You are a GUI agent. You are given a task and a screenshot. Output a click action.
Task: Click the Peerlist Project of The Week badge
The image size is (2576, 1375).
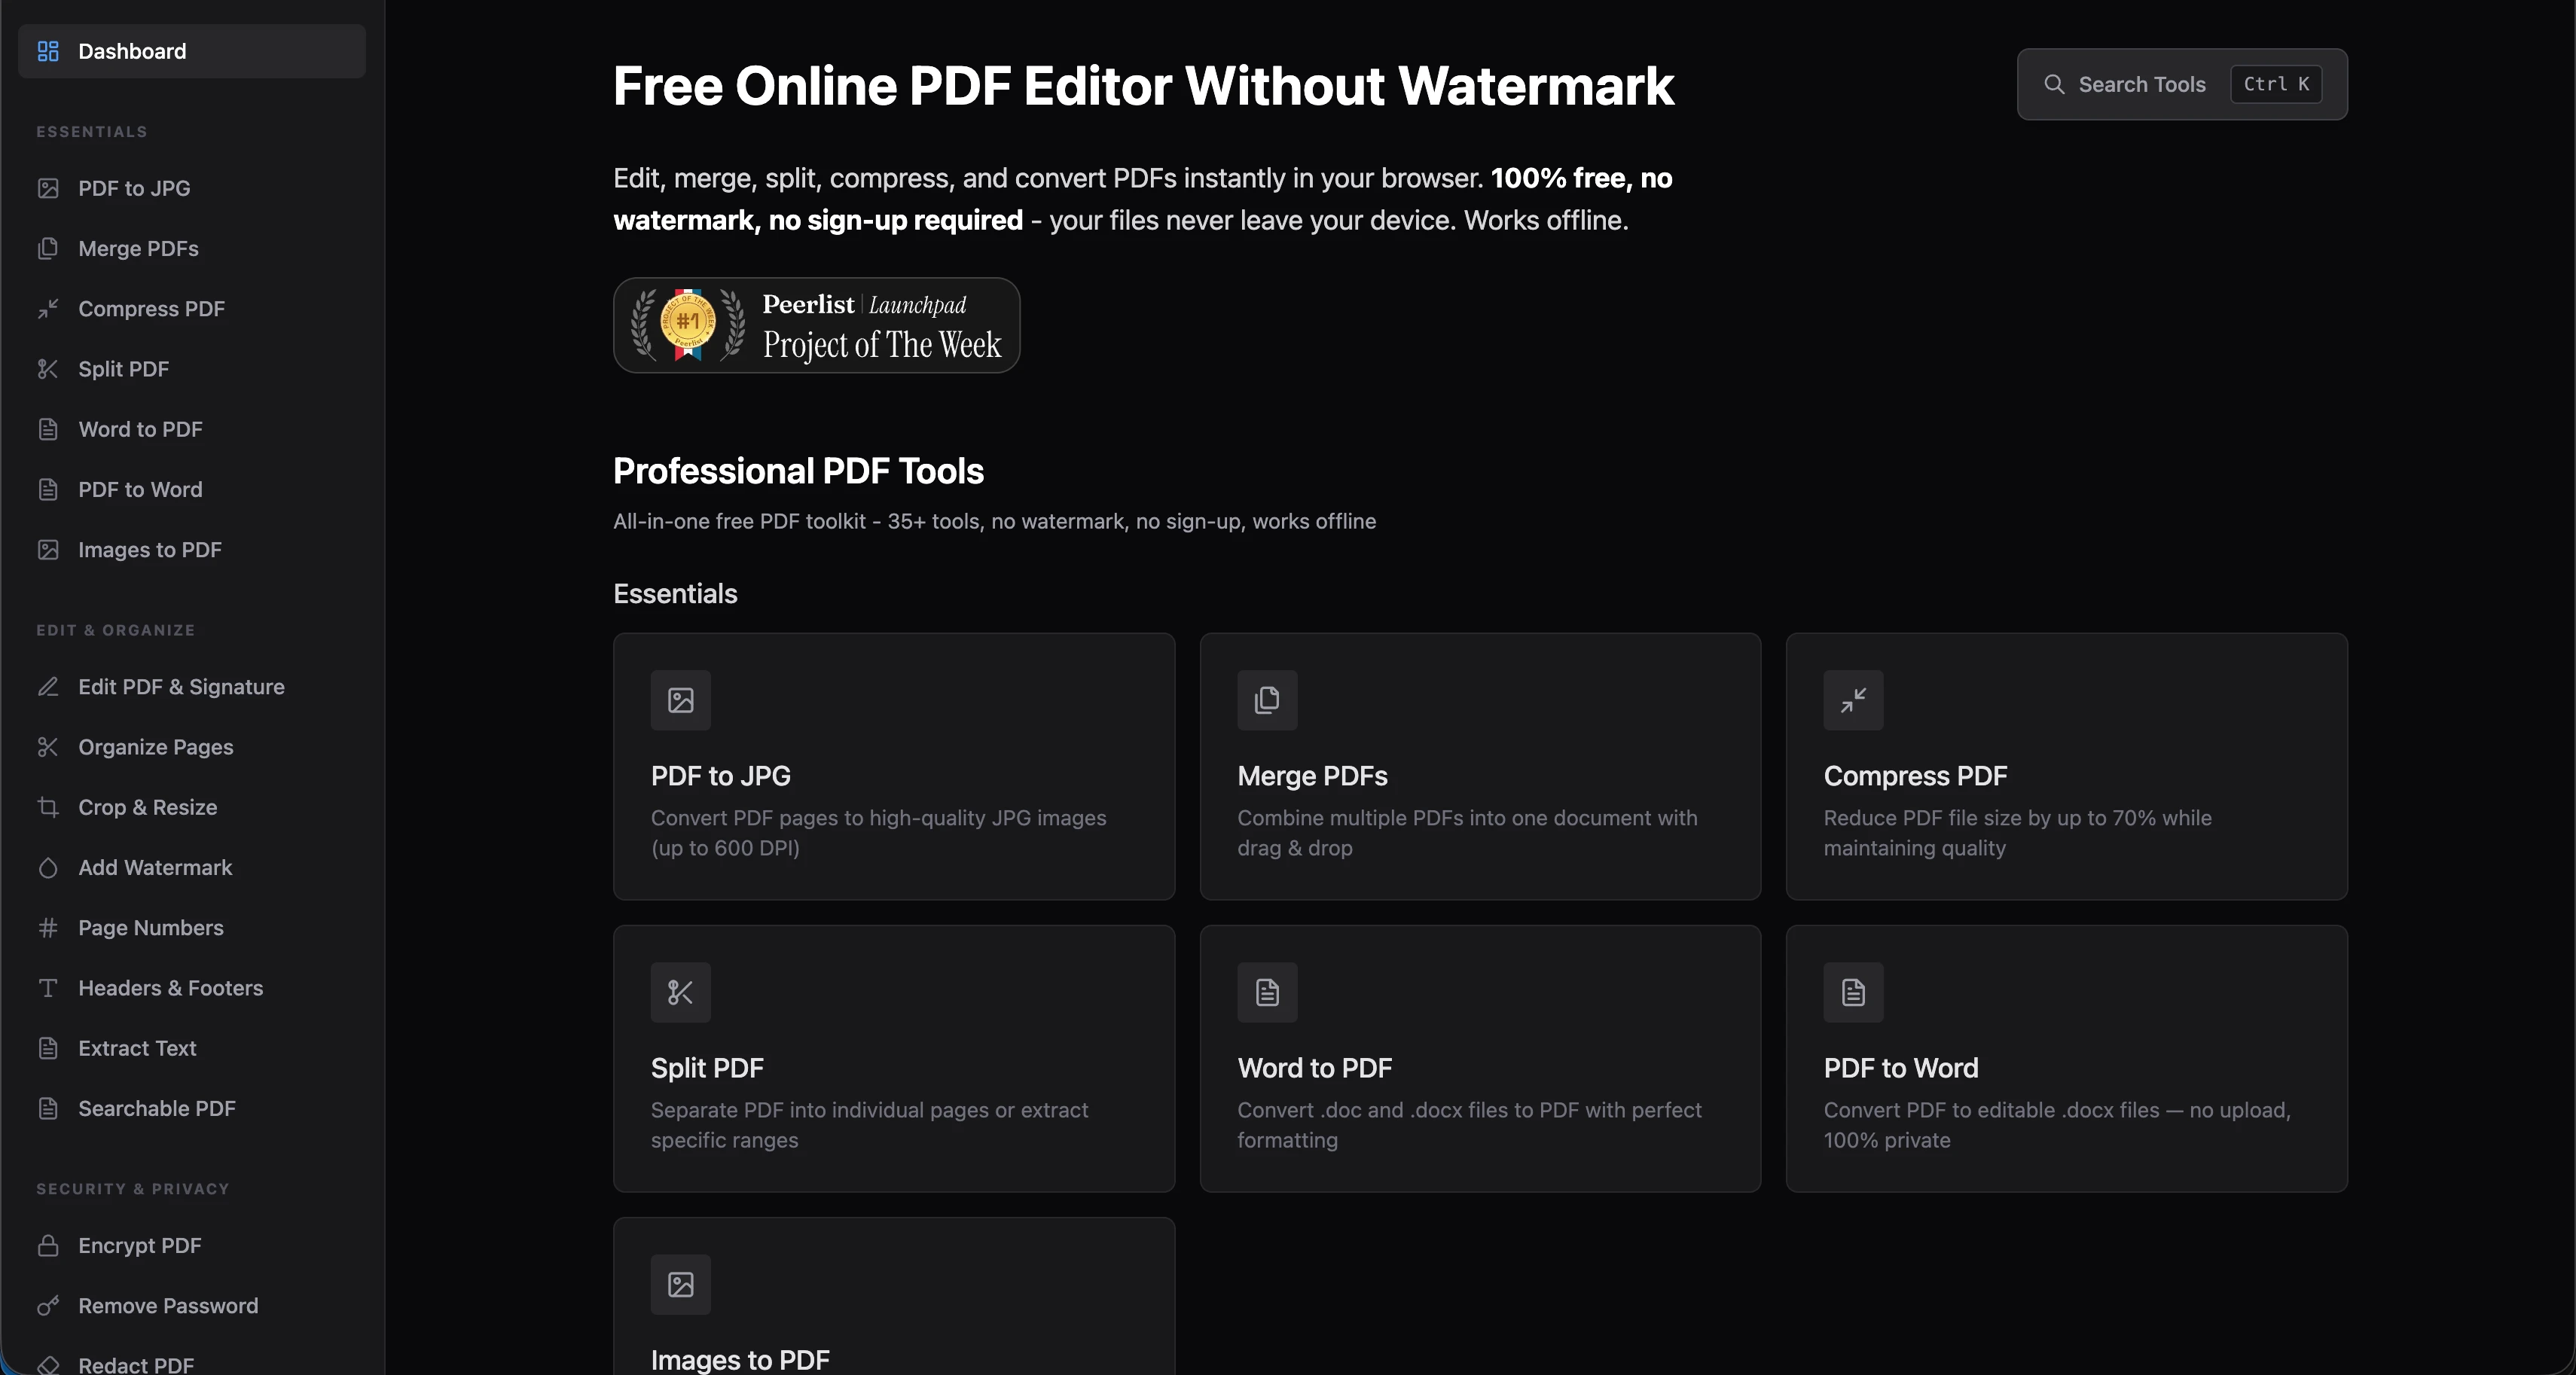pos(816,325)
